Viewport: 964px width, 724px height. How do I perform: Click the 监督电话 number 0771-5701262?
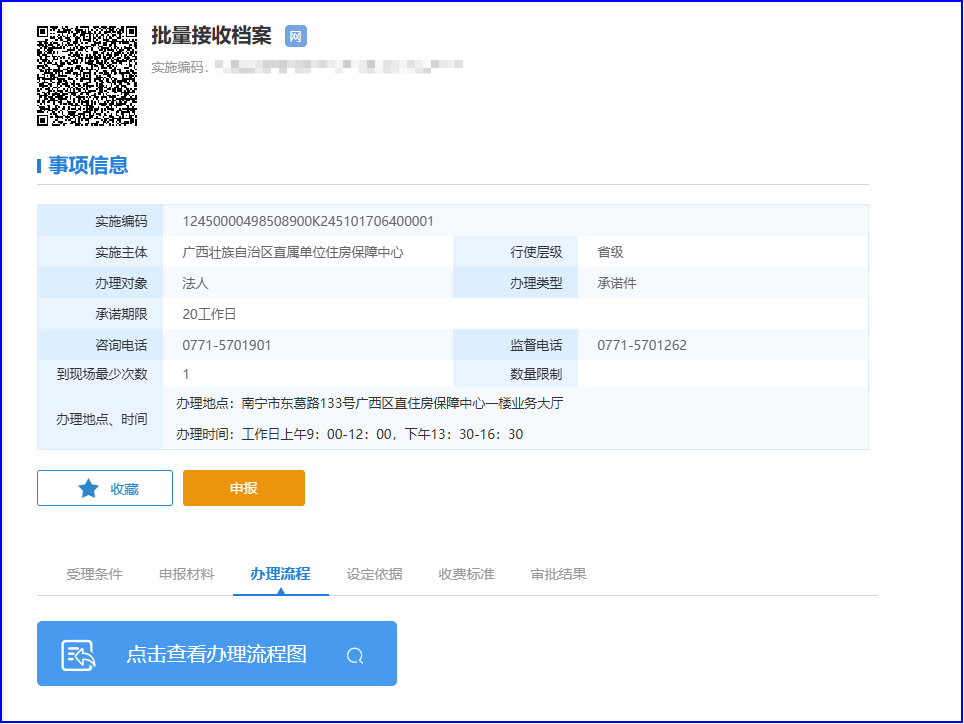pos(641,345)
